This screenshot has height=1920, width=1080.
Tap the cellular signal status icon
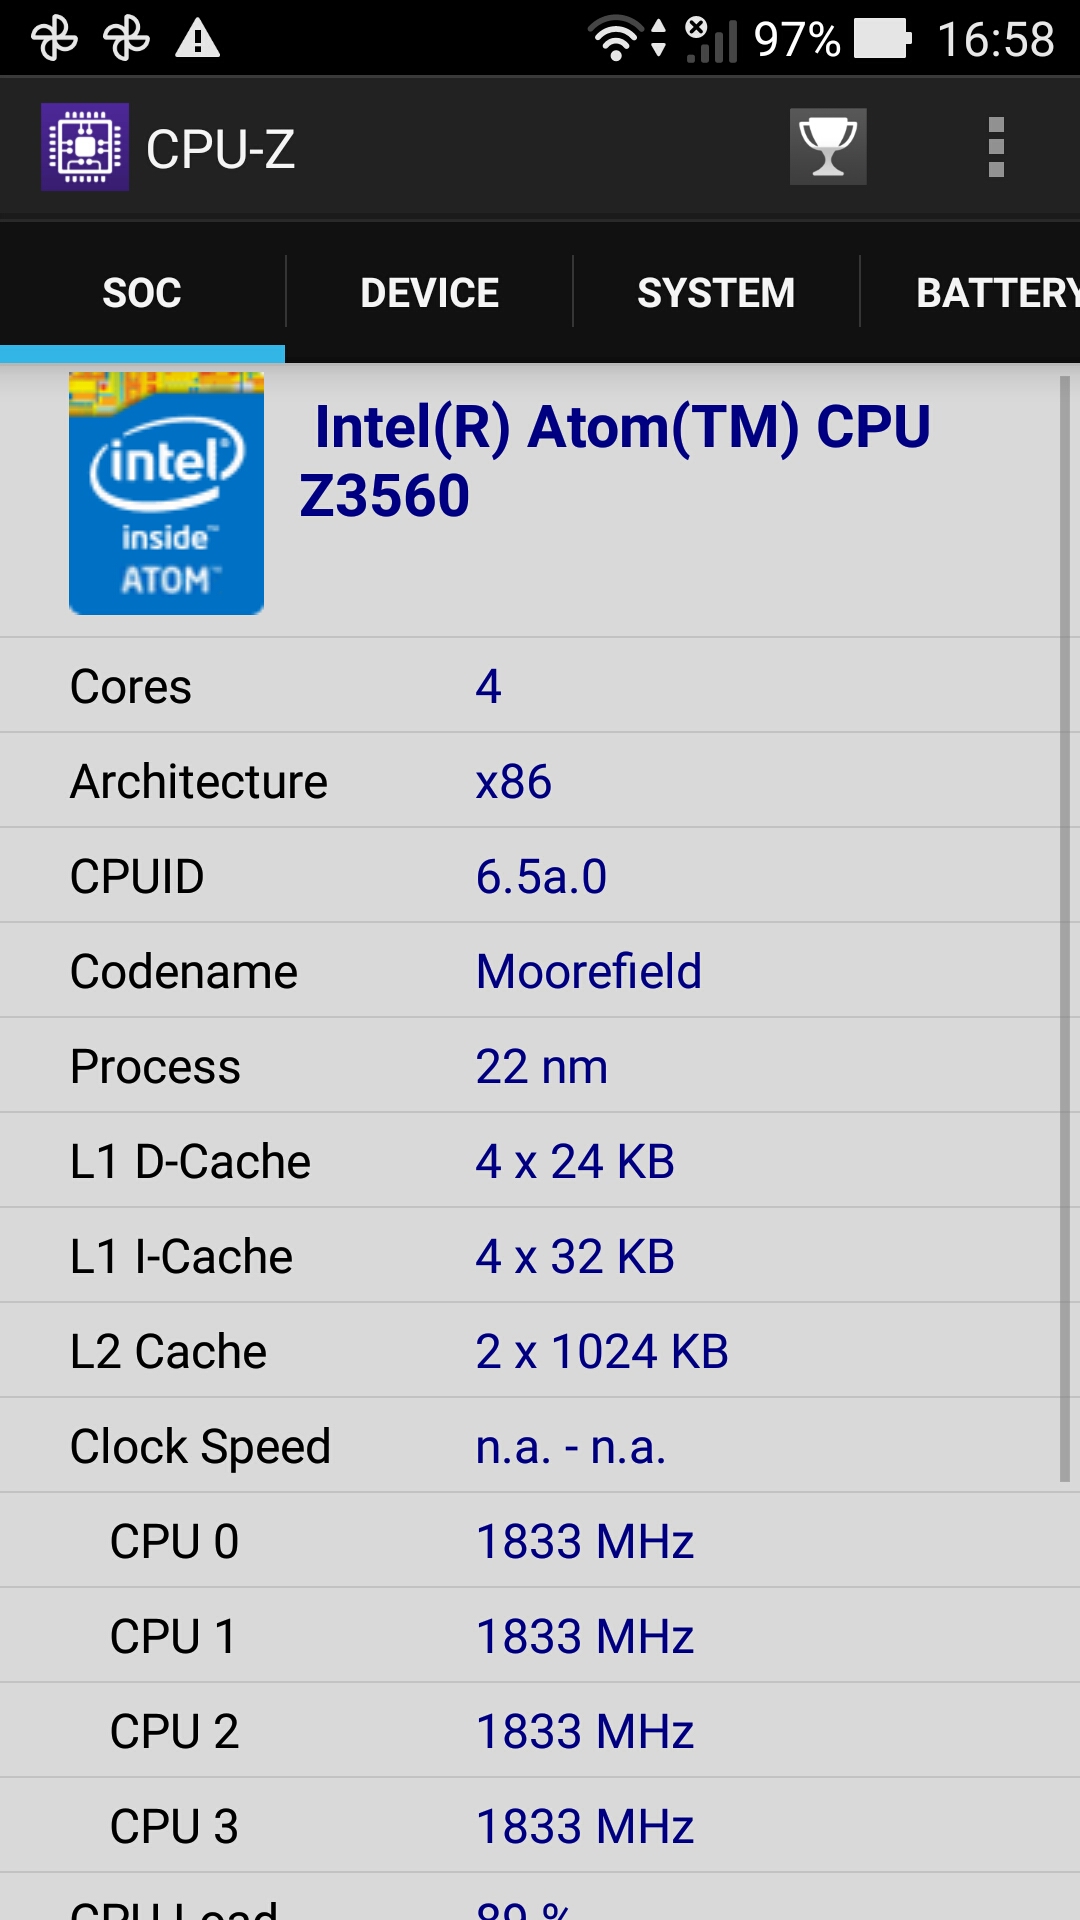pyautogui.click(x=712, y=39)
